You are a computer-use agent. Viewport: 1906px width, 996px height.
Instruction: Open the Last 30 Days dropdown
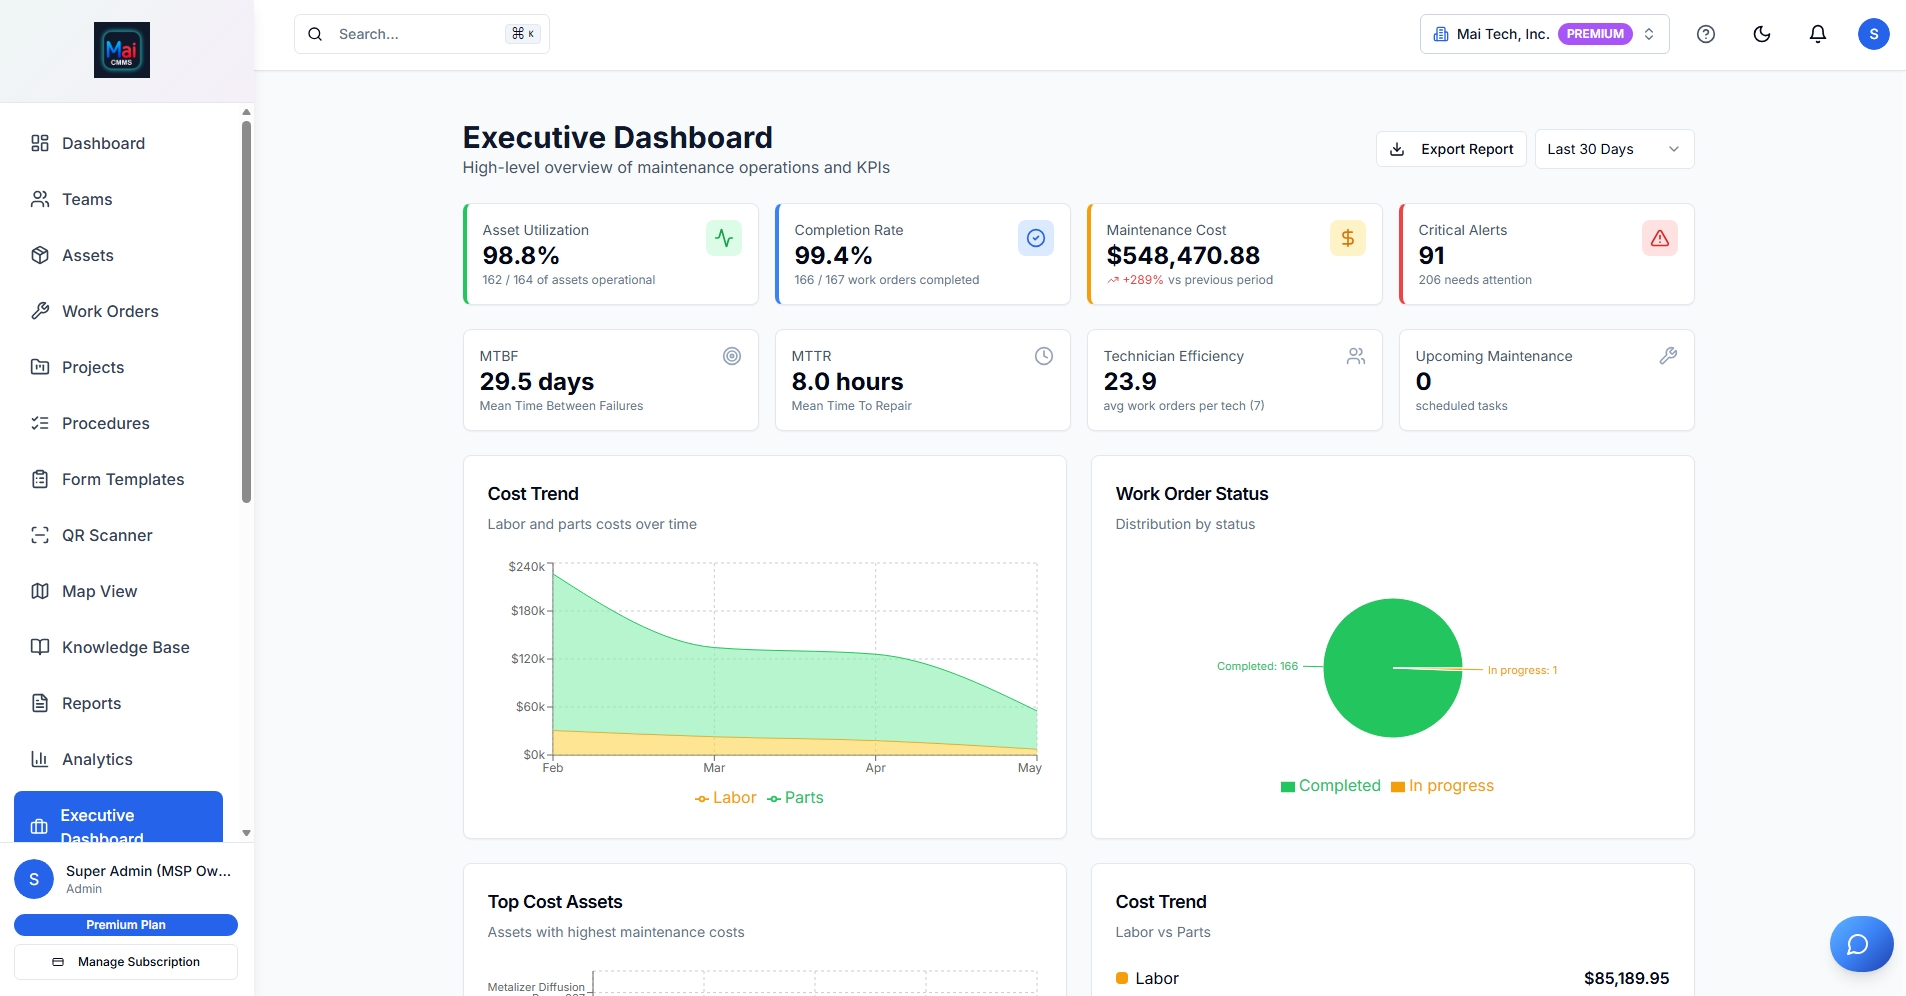point(1613,148)
